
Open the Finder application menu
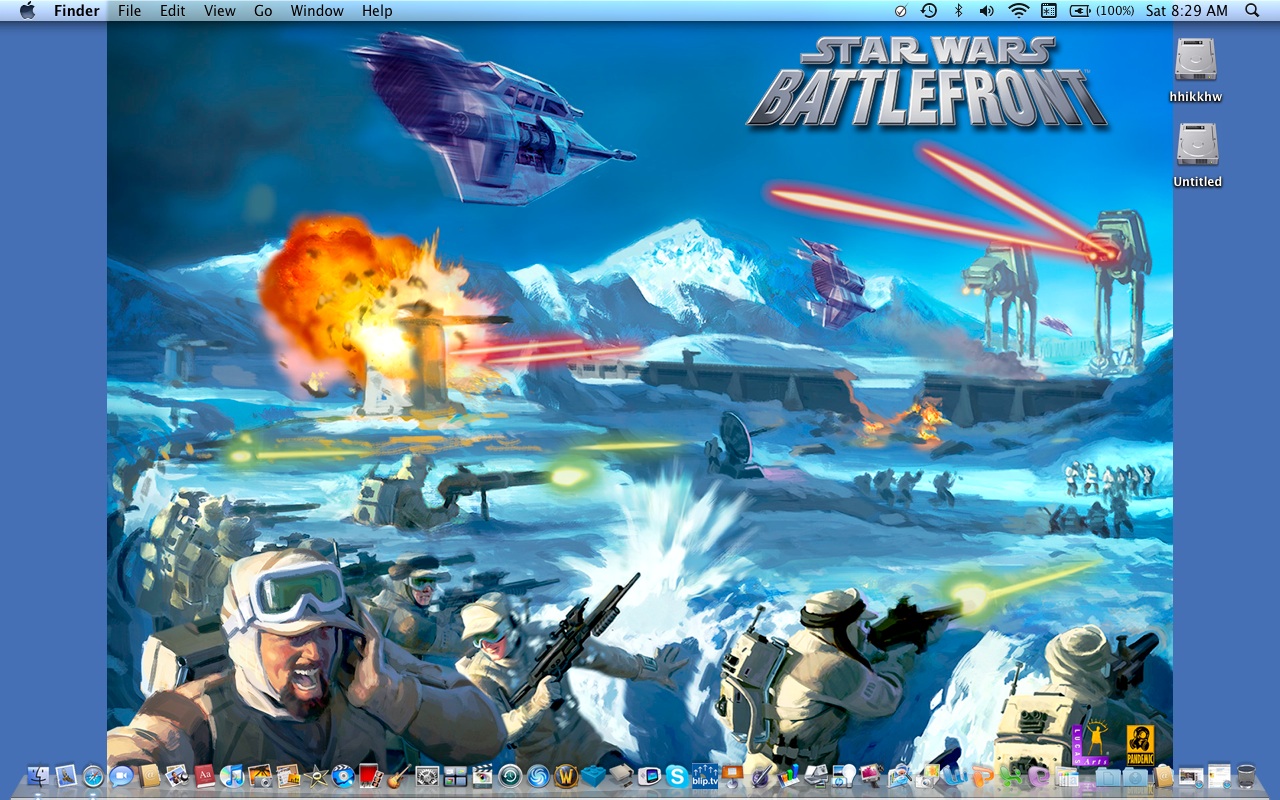(x=76, y=11)
